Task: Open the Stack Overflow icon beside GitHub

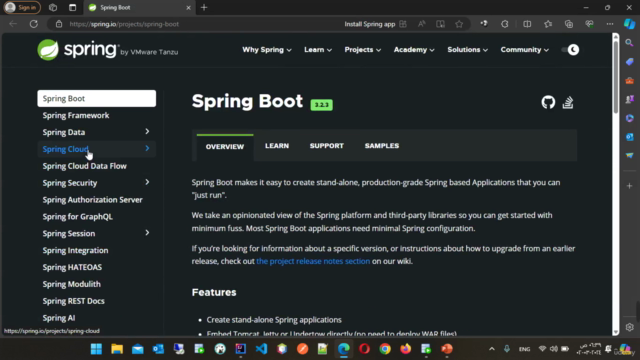Action: click(568, 102)
